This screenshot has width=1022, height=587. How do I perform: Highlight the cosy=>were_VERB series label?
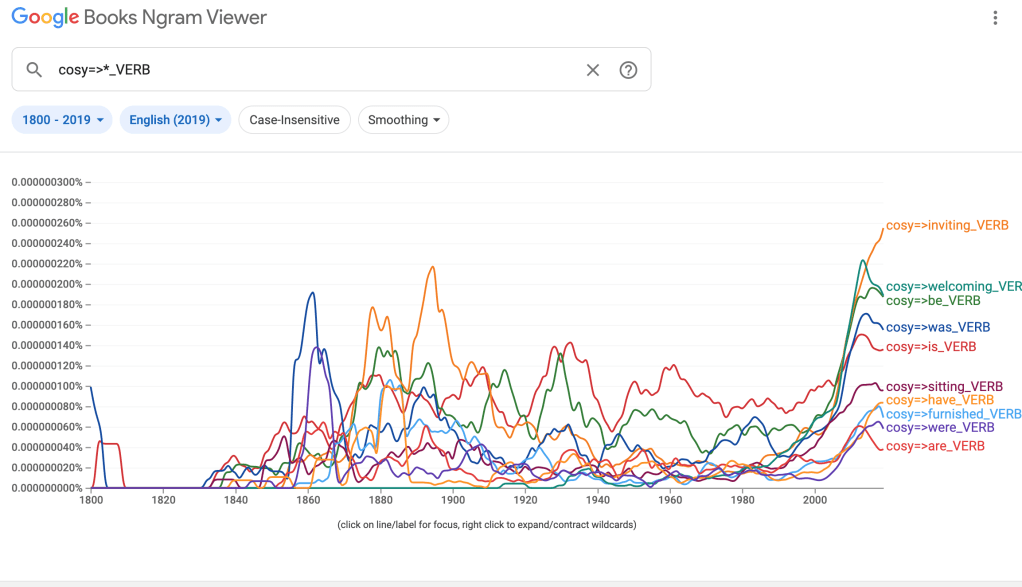point(940,428)
